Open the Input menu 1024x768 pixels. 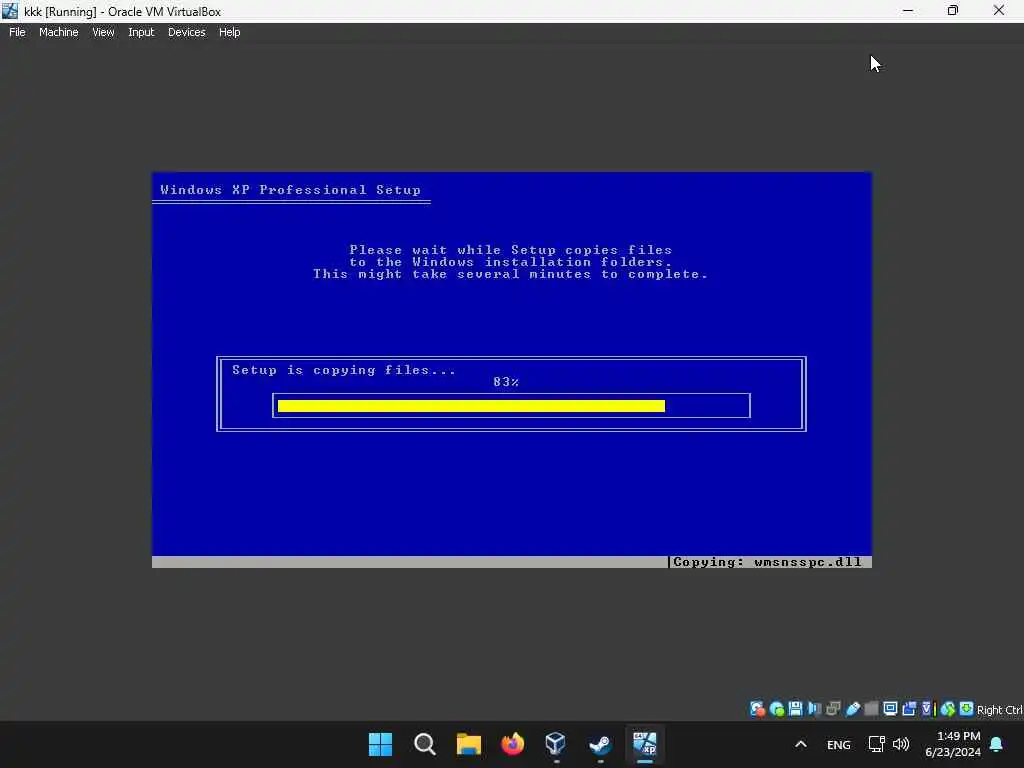pyautogui.click(x=141, y=32)
